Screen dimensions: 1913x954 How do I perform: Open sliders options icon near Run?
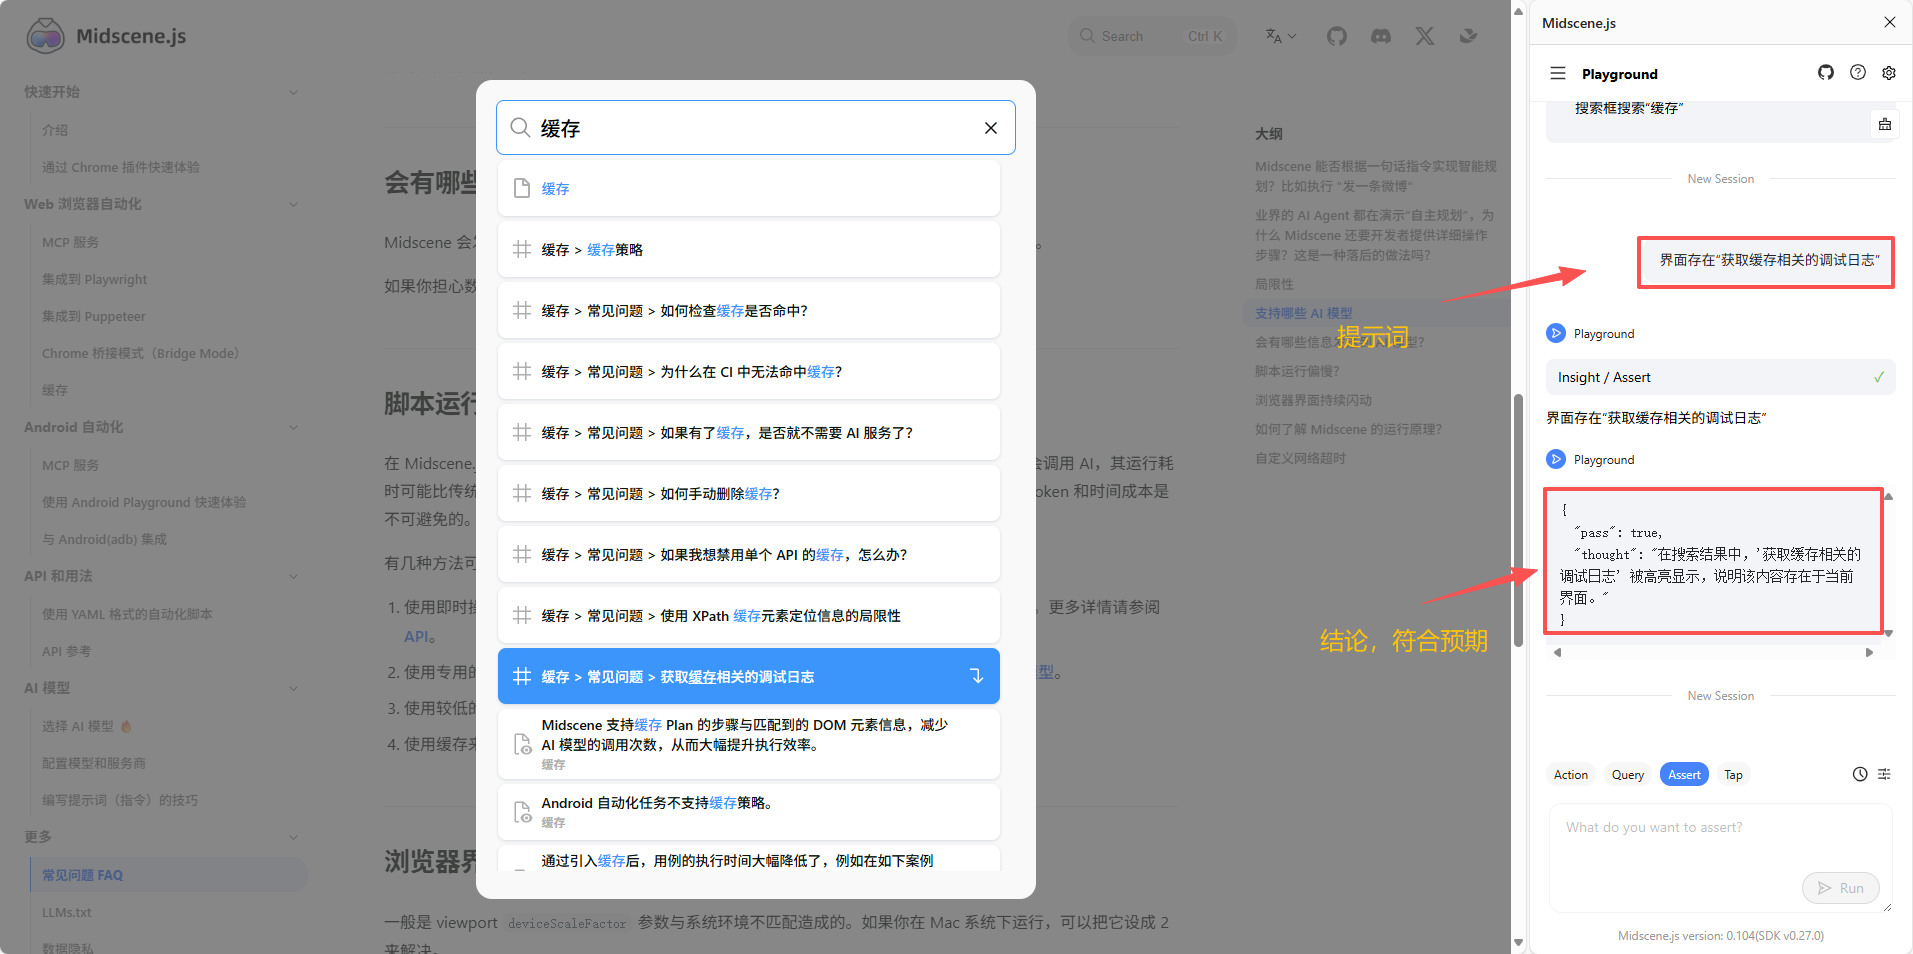[1884, 774]
